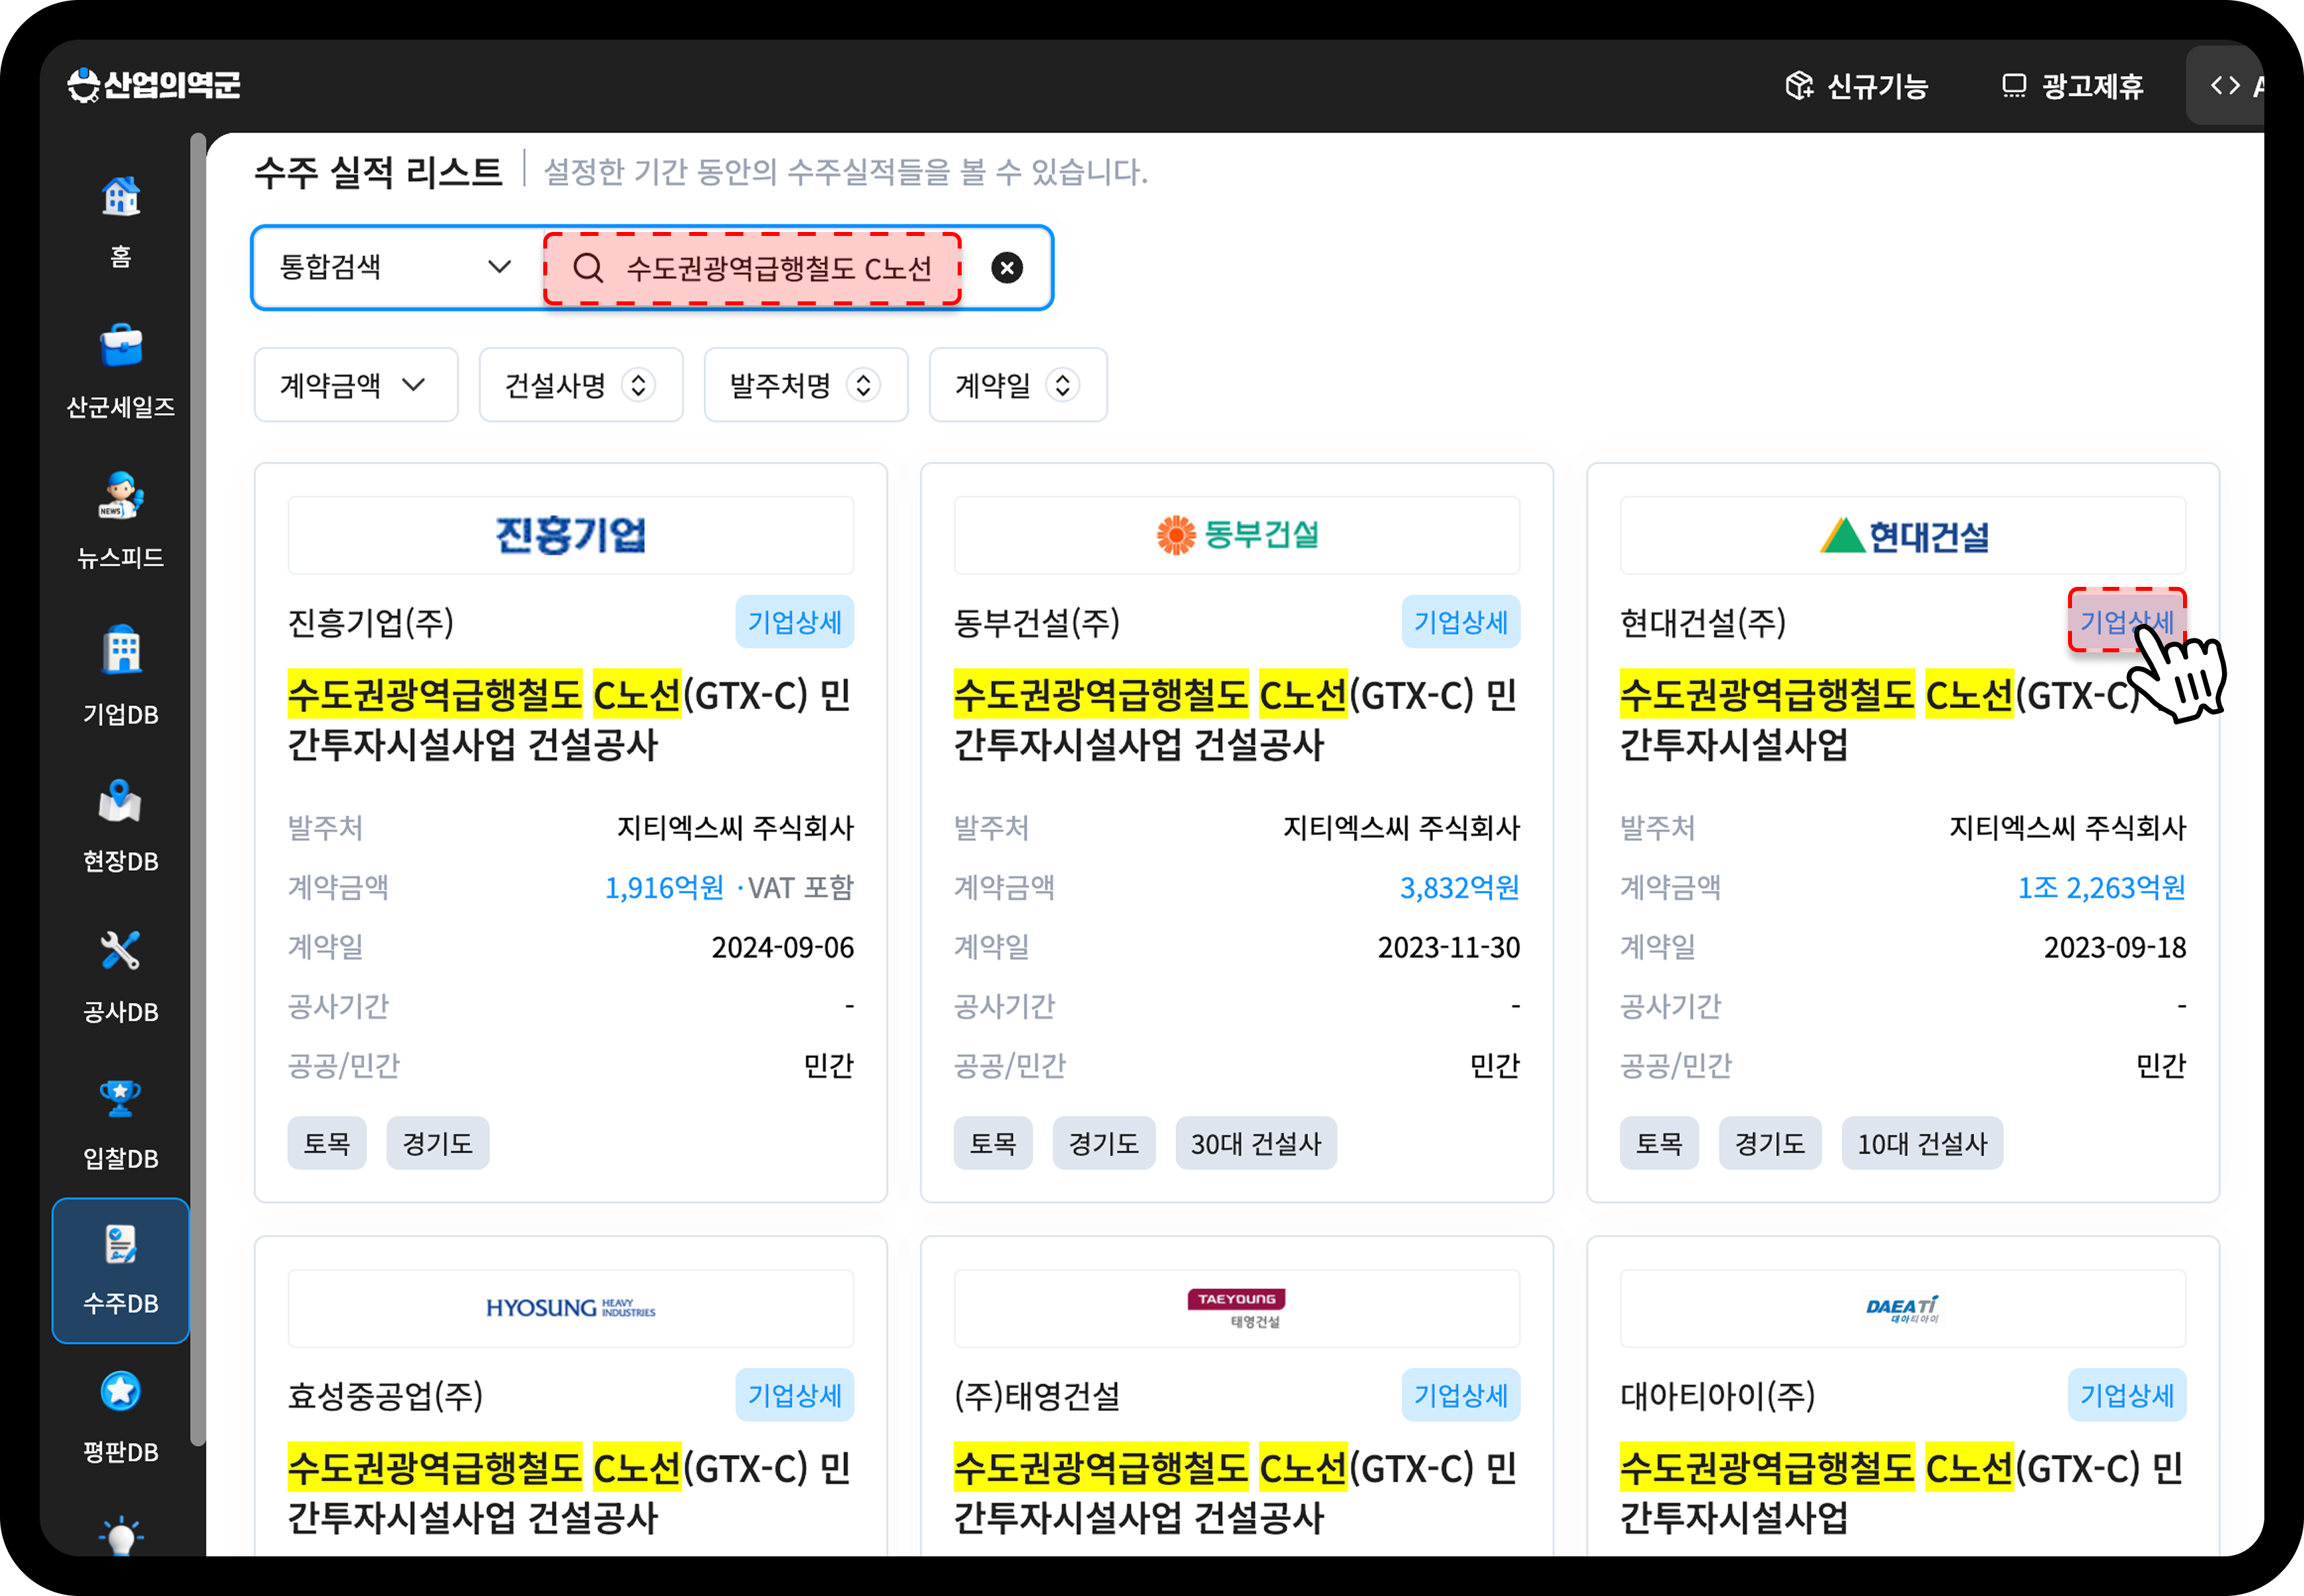
Task: Click the DAEATI logo thumbnail
Action: coord(1903,1308)
